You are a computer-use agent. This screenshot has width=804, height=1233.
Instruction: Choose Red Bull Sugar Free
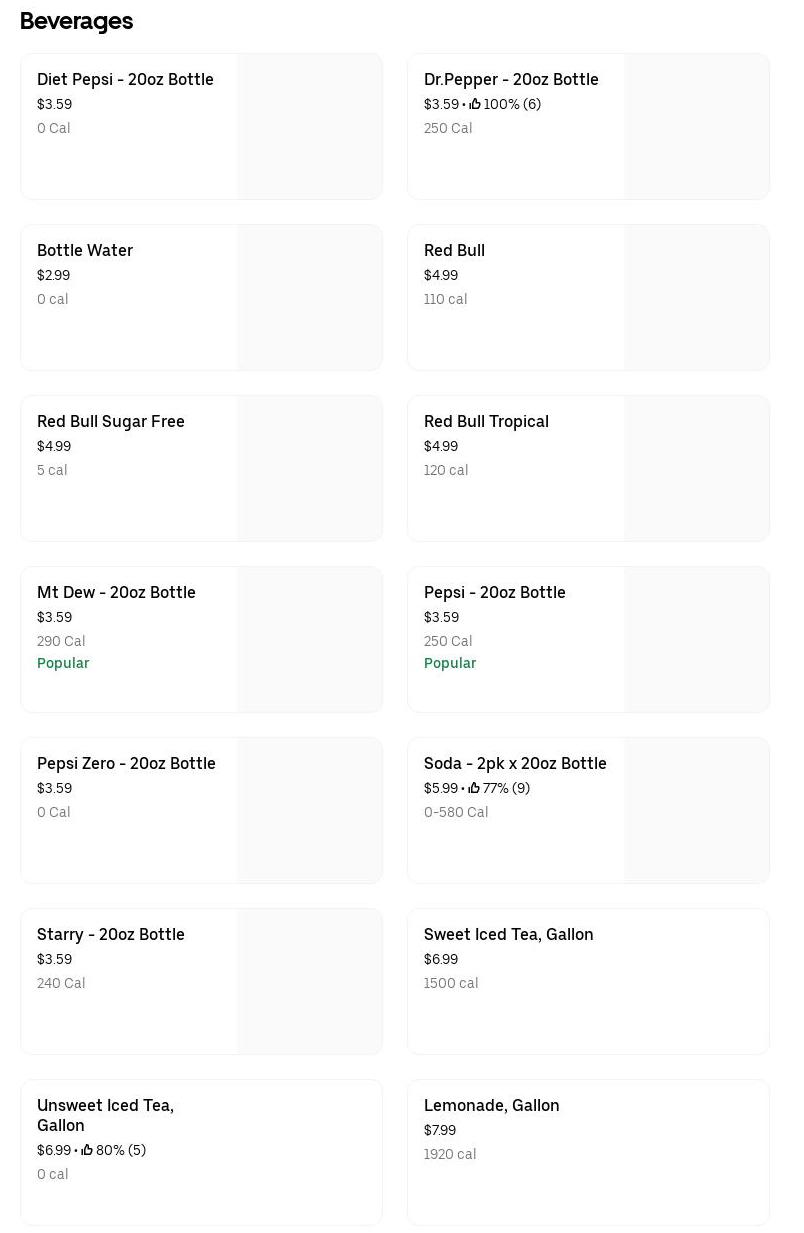(111, 422)
